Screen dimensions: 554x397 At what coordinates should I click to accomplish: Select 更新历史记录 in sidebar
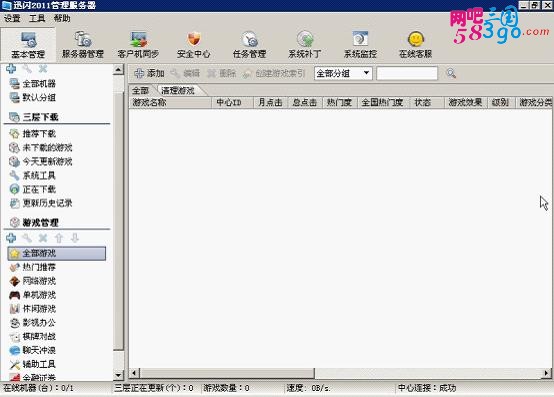(41, 203)
